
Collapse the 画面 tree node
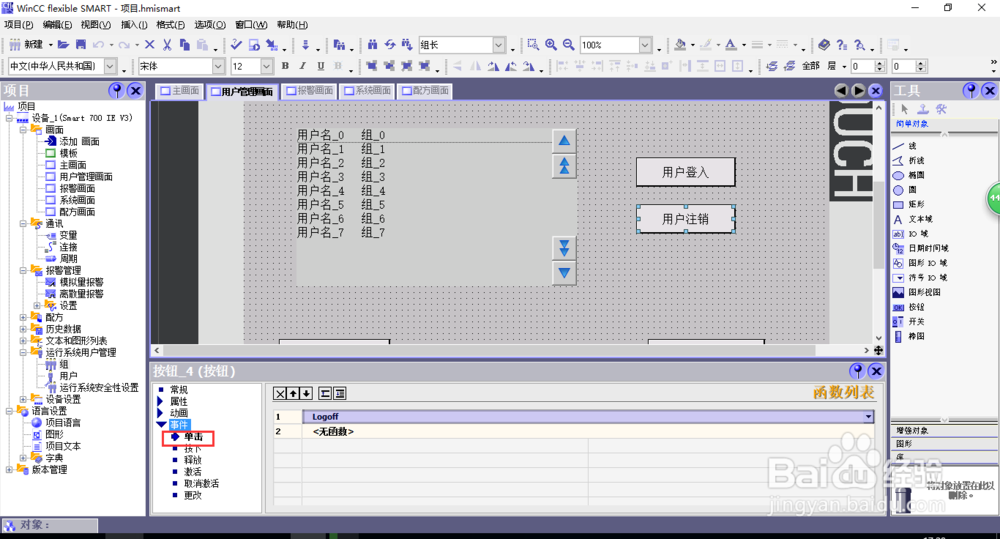(x=24, y=129)
